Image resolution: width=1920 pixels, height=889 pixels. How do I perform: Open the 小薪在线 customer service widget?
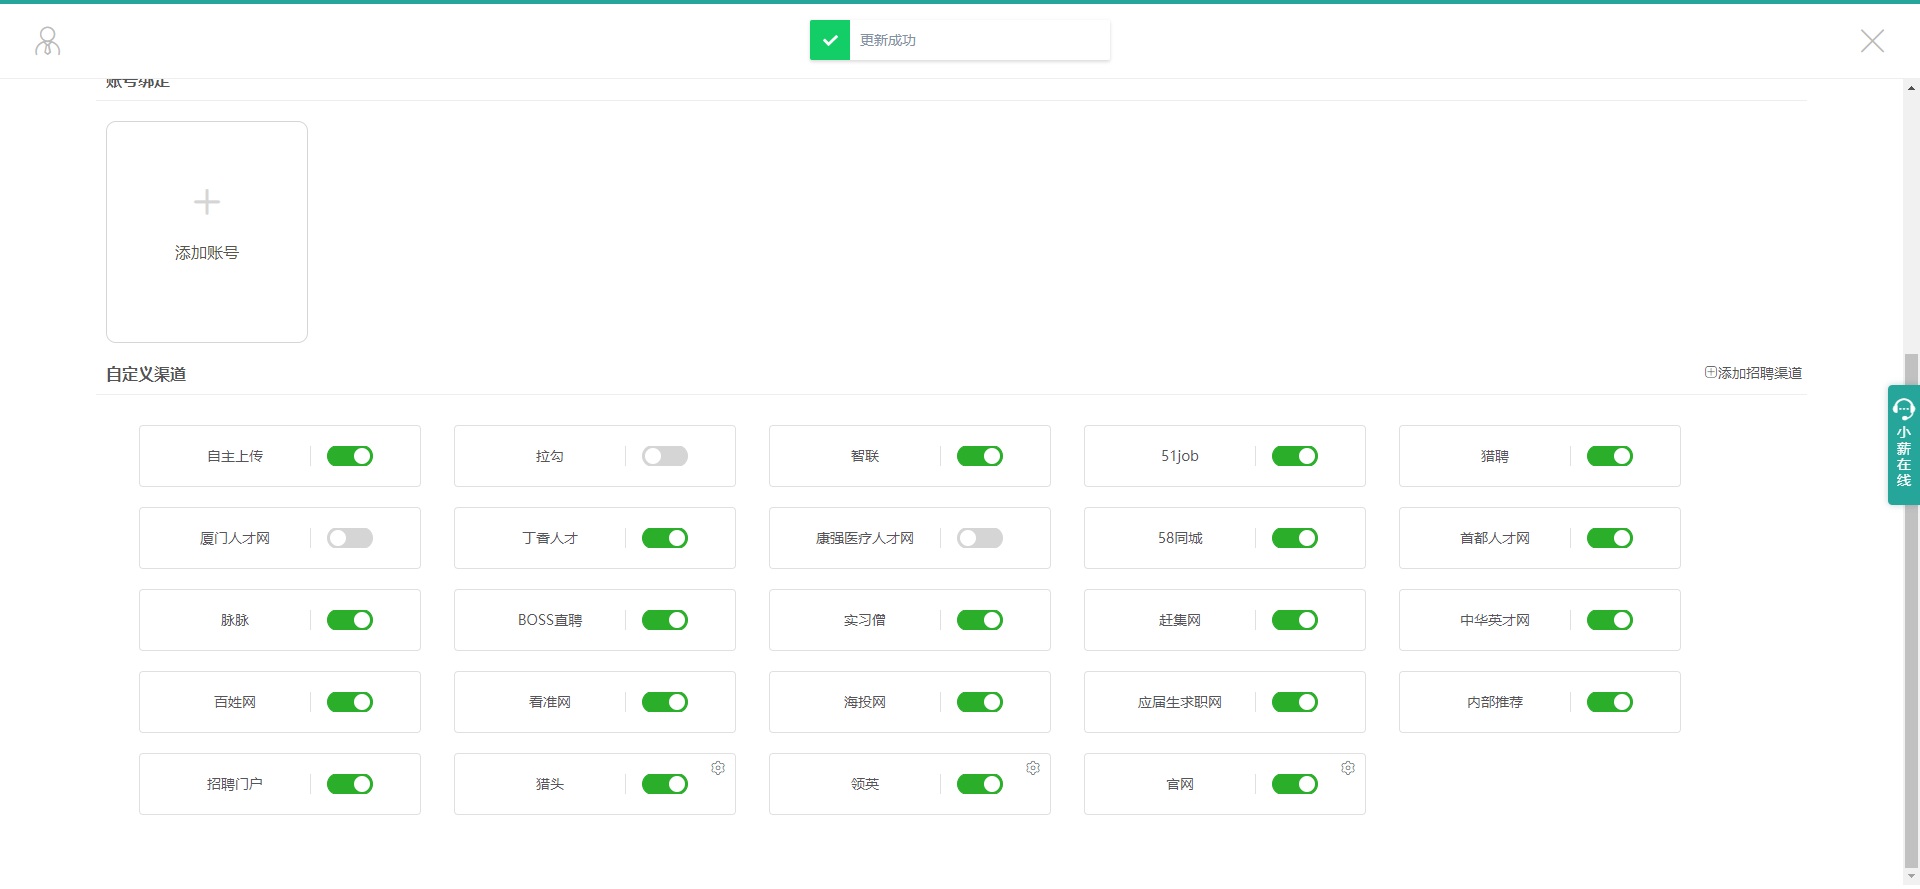pos(1903,445)
